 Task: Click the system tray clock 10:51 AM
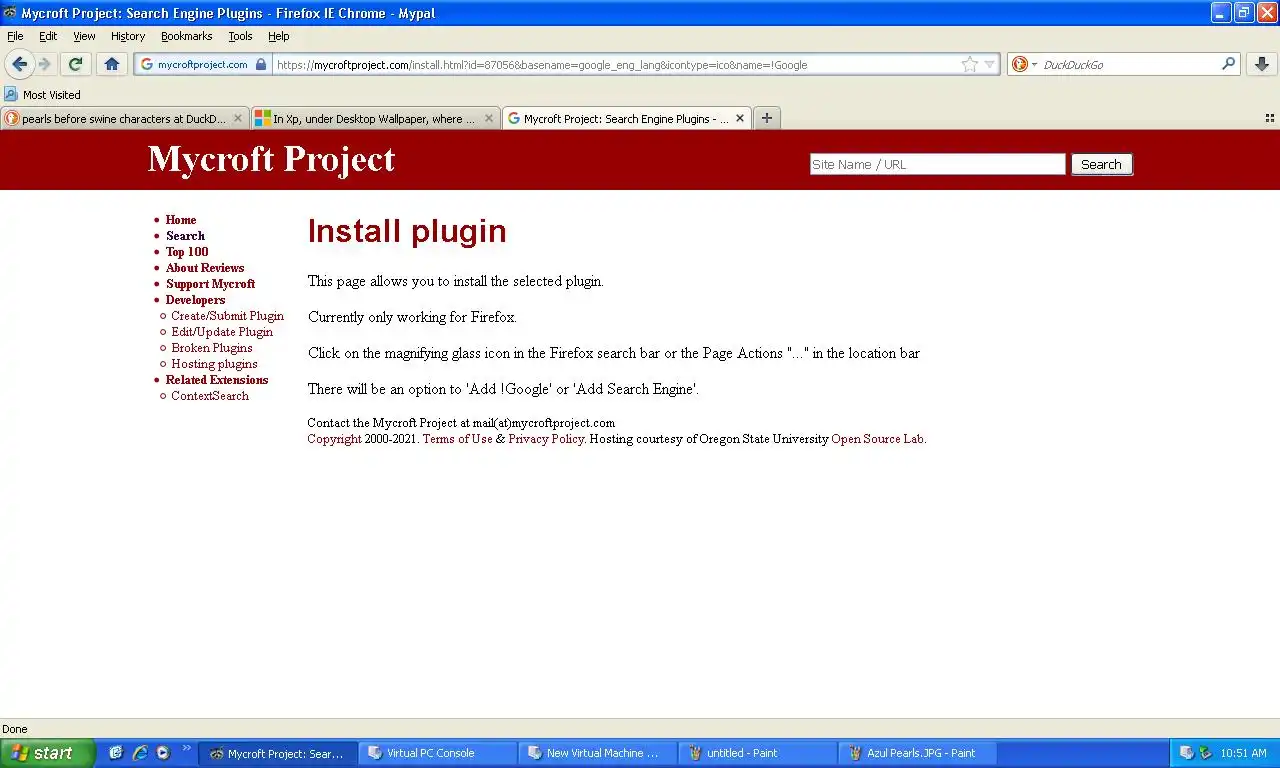pos(1244,753)
